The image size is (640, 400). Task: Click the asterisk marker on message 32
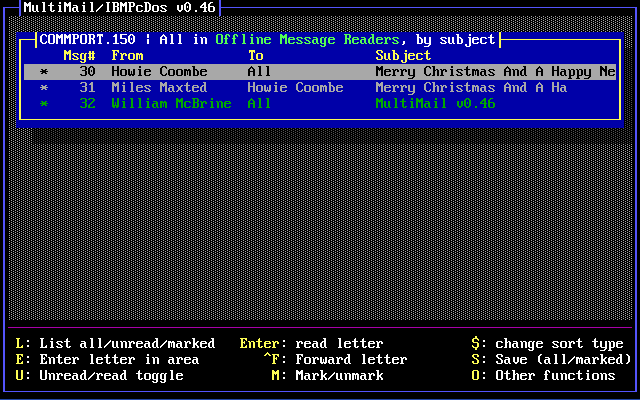pos(44,104)
